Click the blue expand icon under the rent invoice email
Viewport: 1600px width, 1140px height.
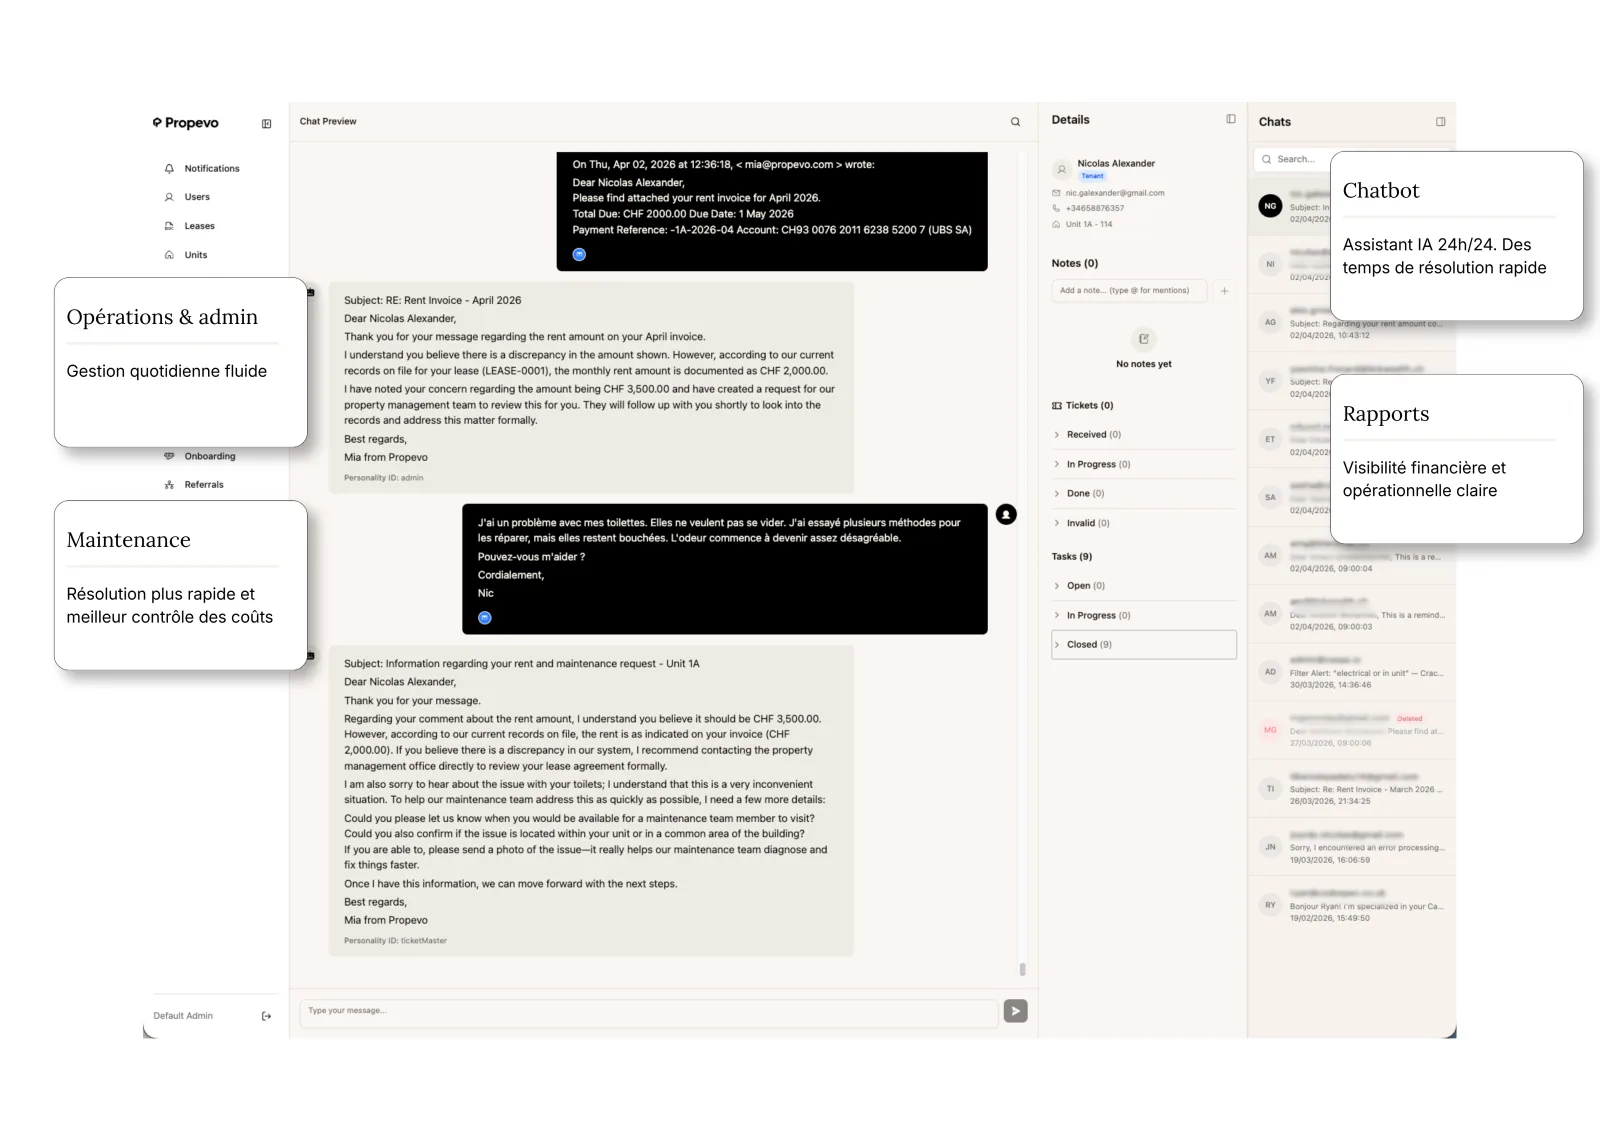(578, 254)
